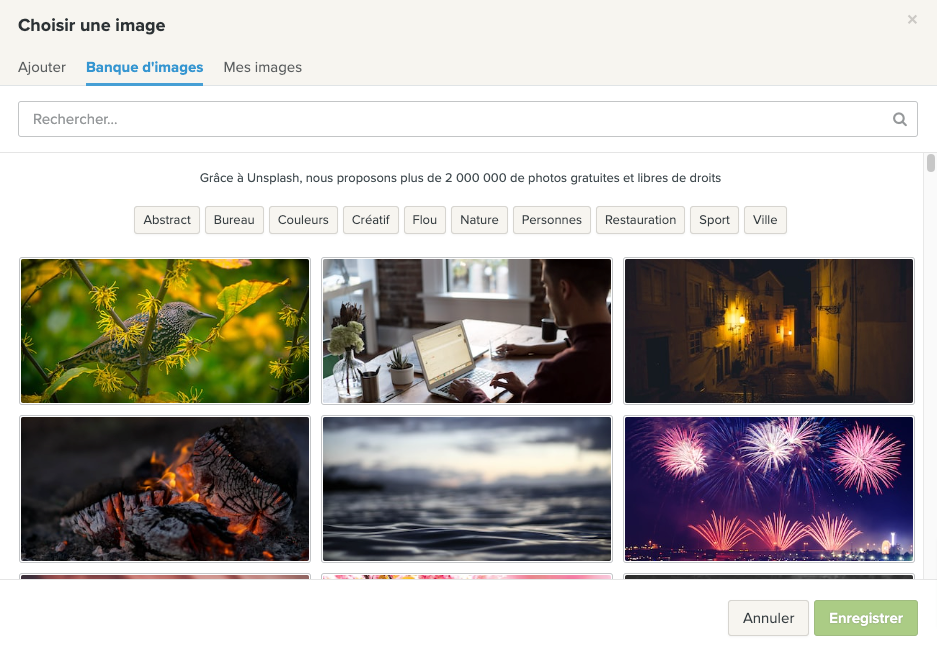Filter images by Abstract category
The image size is (937, 654).
click(167, 220)
